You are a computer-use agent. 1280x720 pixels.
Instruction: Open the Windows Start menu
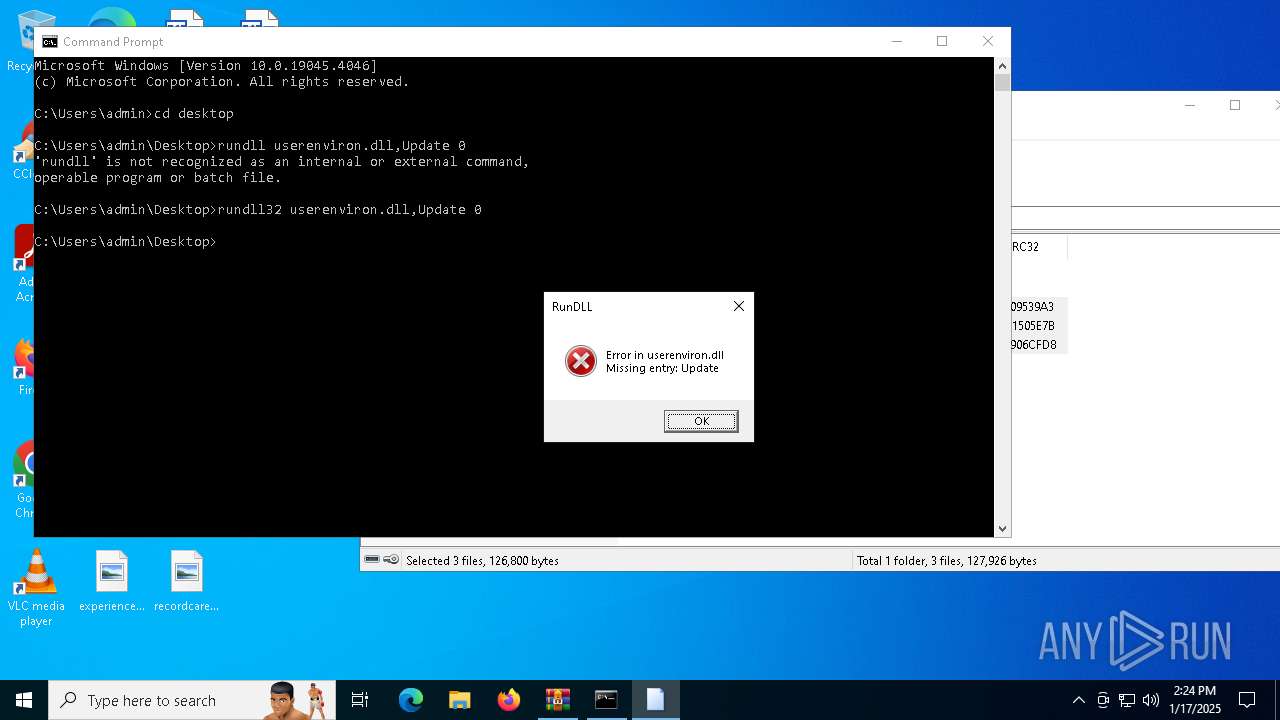[24, 700]
